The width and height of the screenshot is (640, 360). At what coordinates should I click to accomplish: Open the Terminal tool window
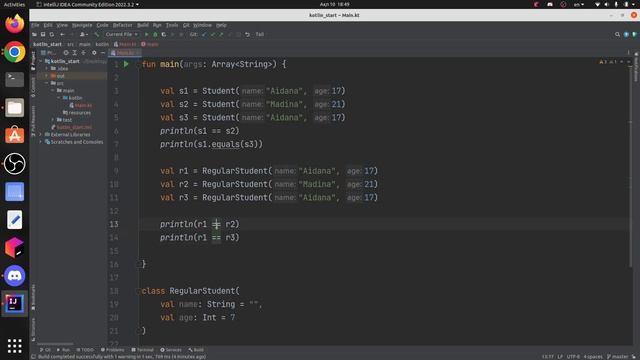(x=142, y=350)
